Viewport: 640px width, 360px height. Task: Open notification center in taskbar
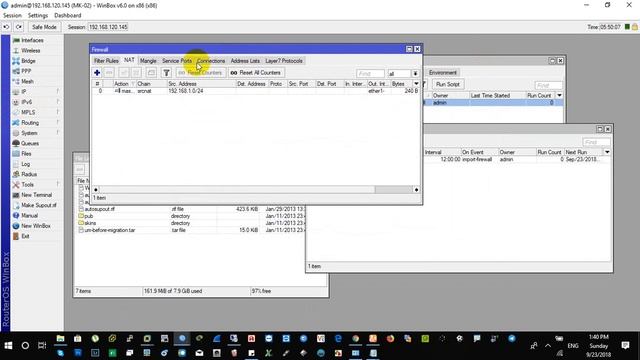click(x=625, y=346)
